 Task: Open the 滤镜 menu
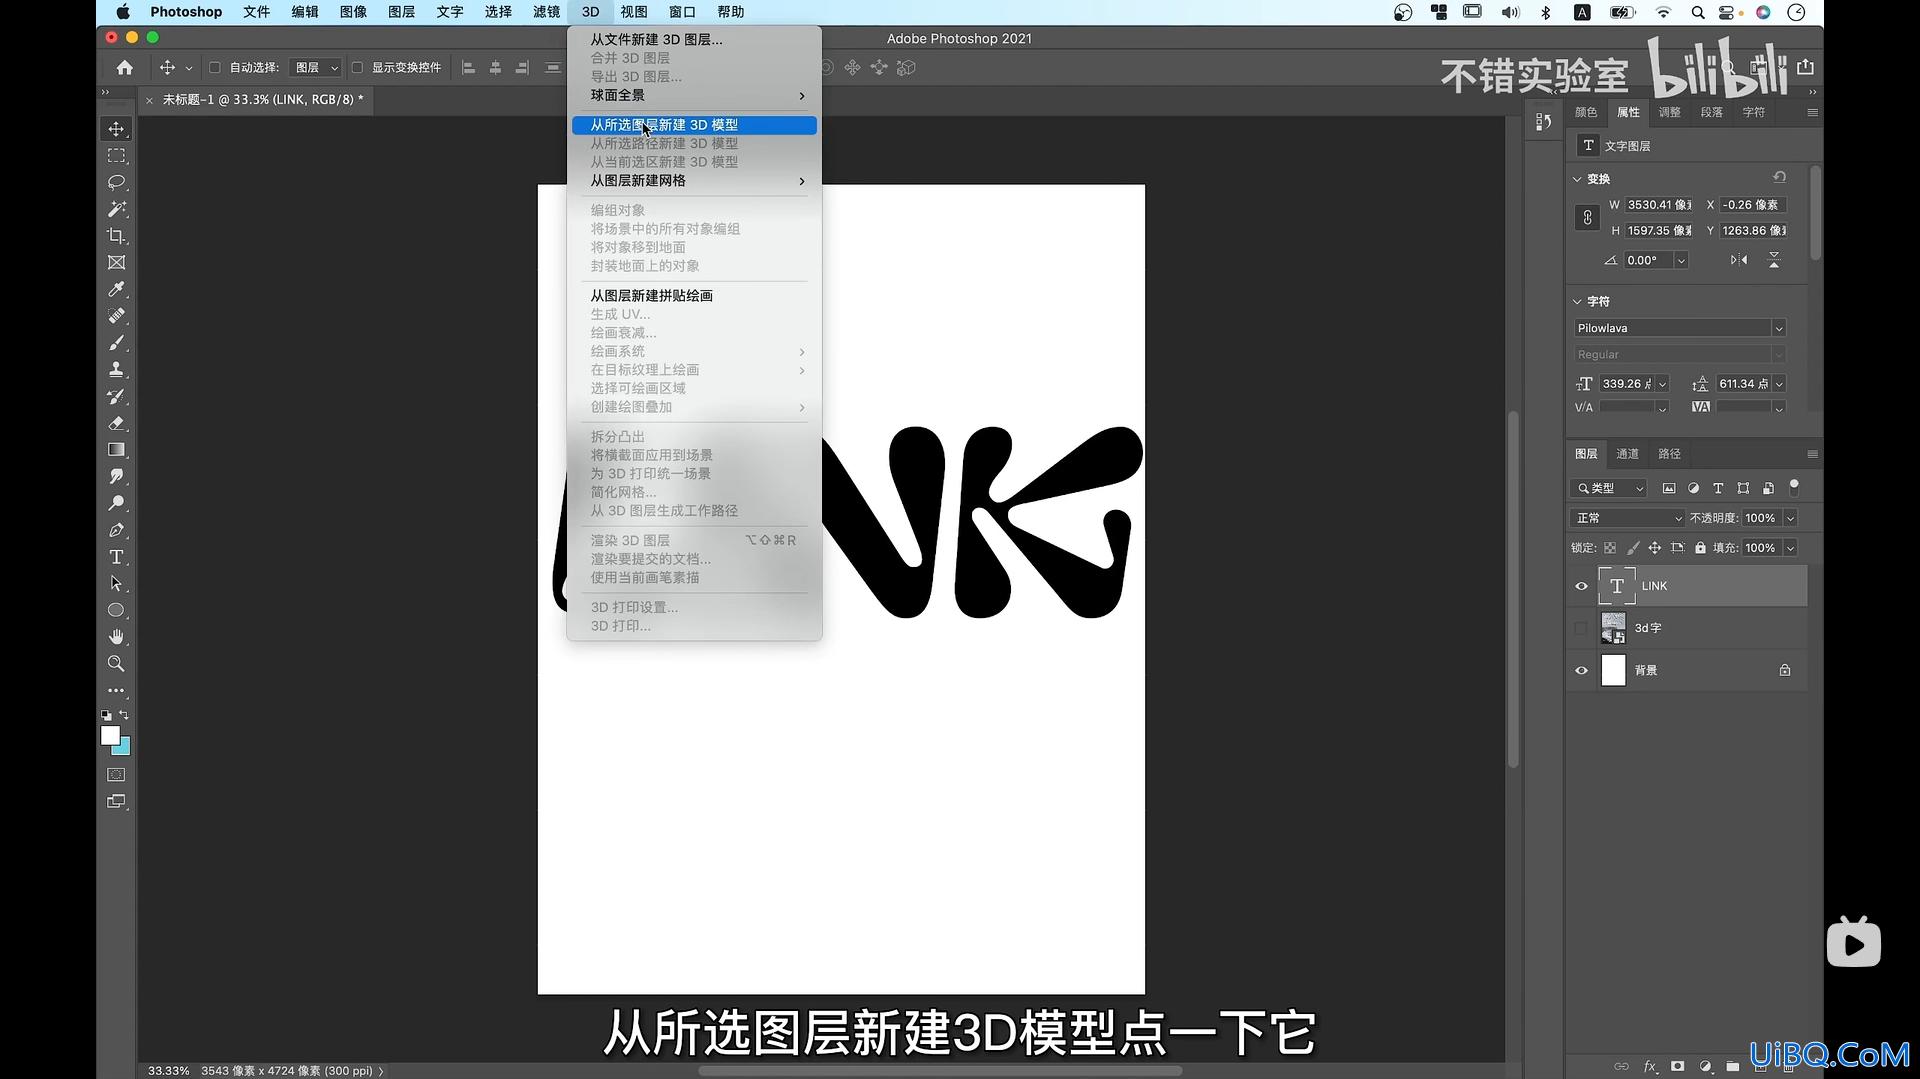(x=546, y=12)
